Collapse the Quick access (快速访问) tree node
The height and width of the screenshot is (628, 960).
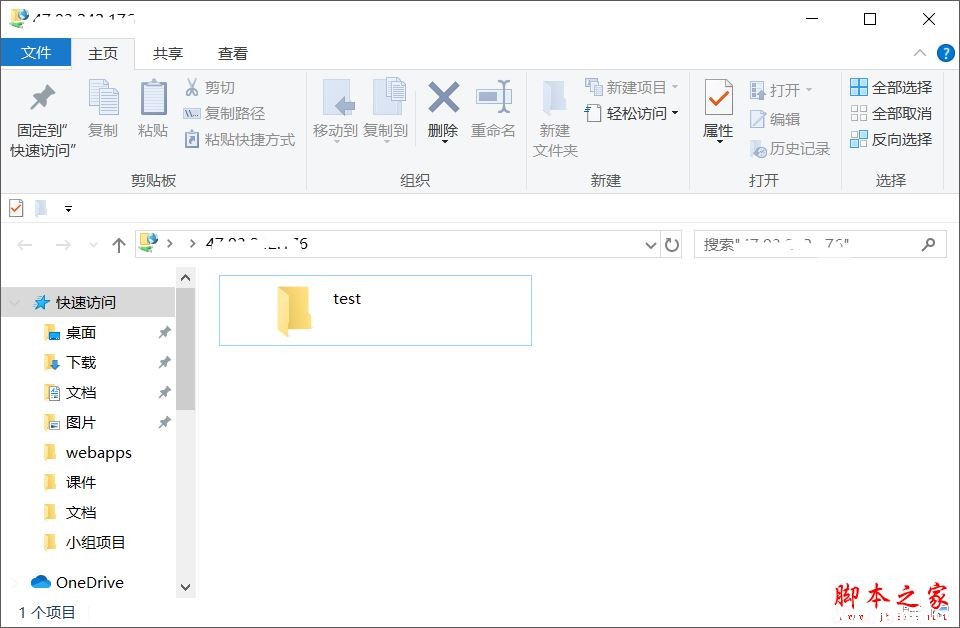point(15,302)
